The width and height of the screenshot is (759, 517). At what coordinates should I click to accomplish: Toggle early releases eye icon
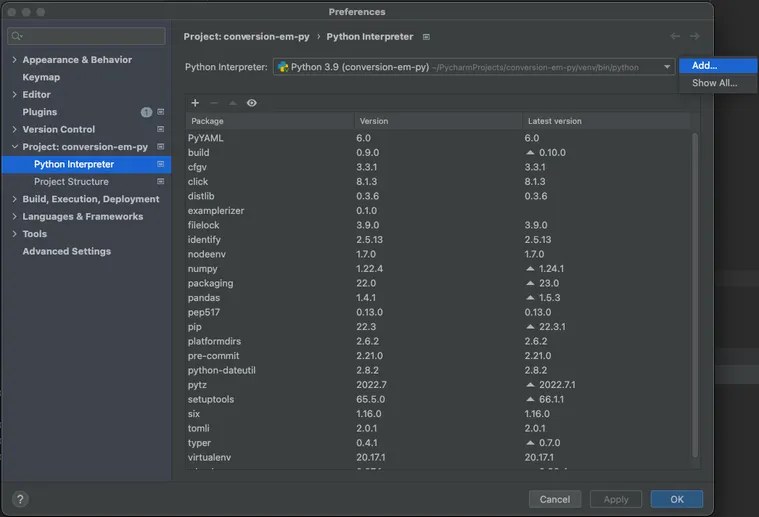[252, 103]
